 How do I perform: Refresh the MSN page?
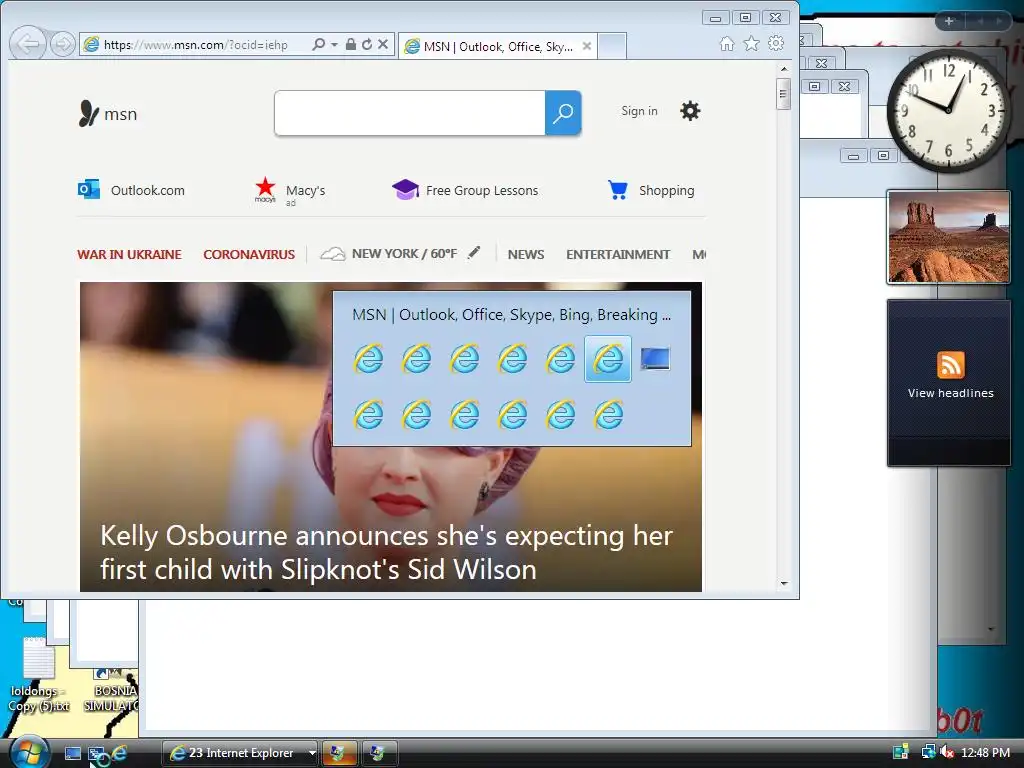pos(367,44)
